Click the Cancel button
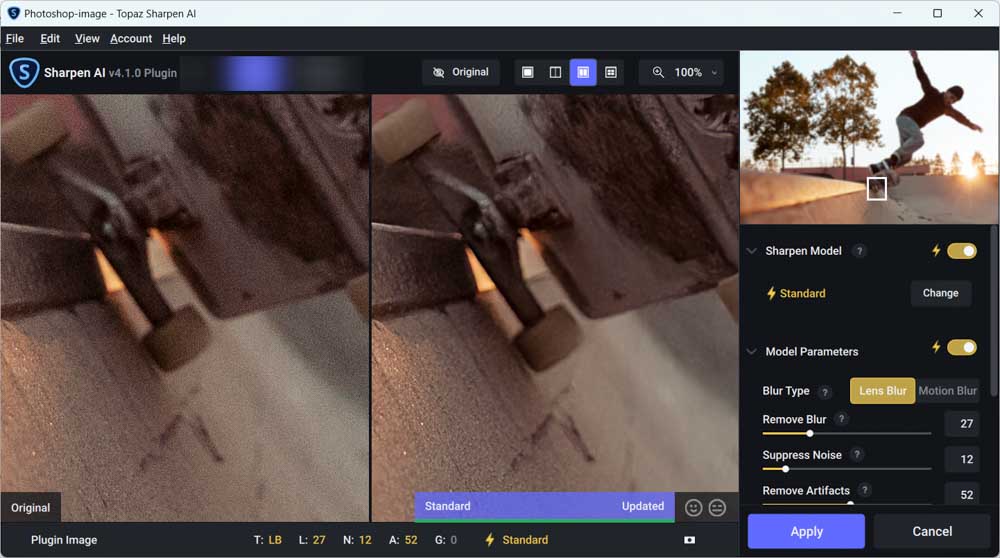 tap(932, 531)
